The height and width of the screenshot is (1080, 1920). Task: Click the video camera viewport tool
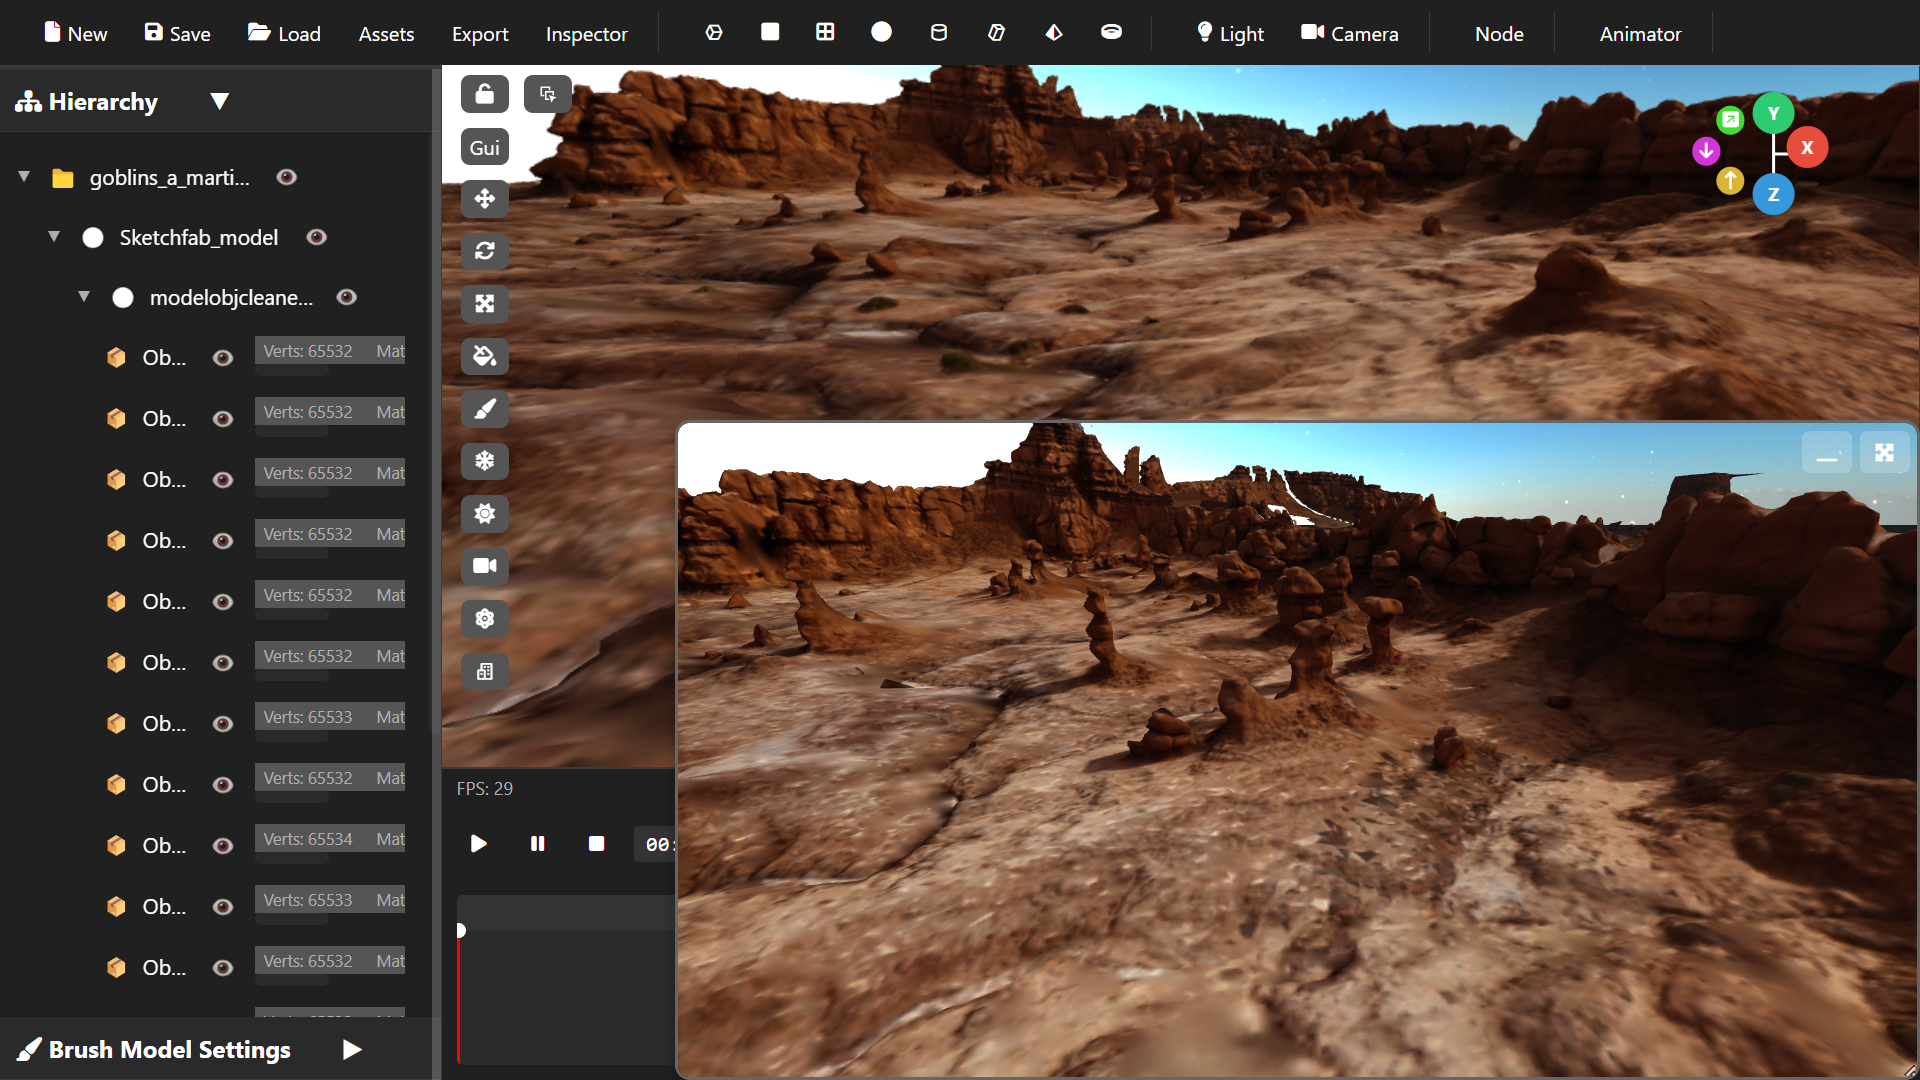pyautogui.click(x=485, y=566)
